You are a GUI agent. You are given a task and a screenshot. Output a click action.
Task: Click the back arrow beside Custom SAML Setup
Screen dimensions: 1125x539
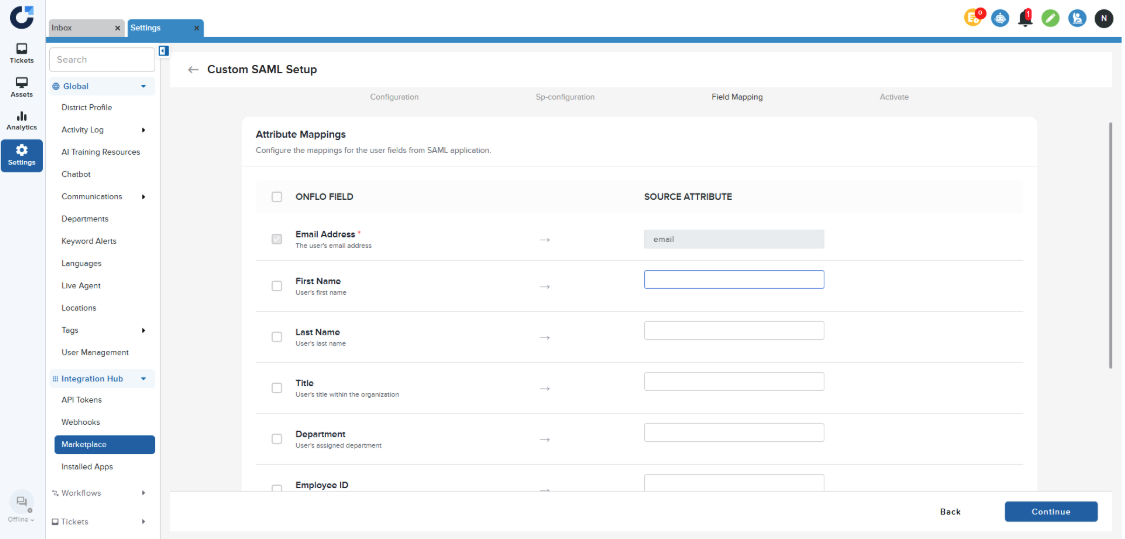tap(193, 70)
